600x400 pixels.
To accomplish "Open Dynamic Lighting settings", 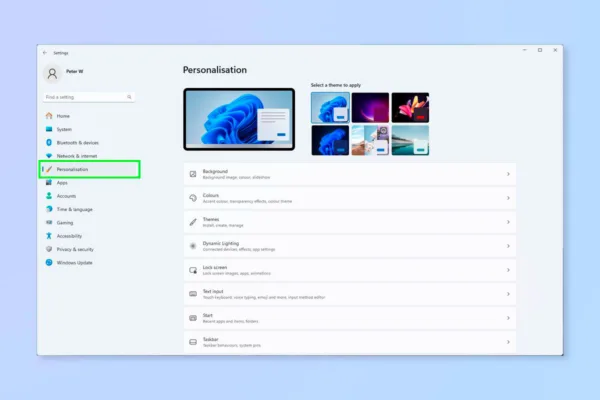I will pos(350,246).
